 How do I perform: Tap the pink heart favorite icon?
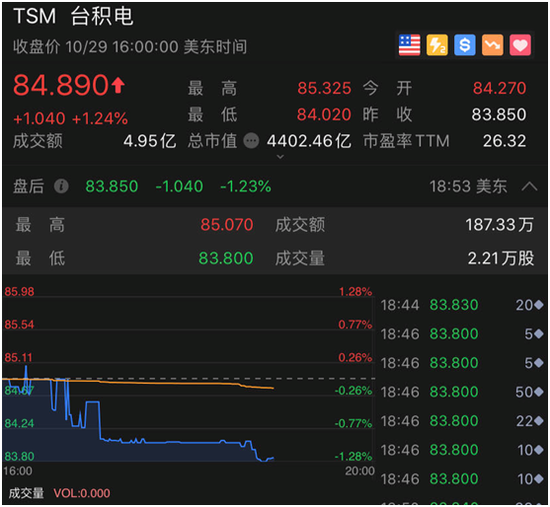(x=520, y=45)
